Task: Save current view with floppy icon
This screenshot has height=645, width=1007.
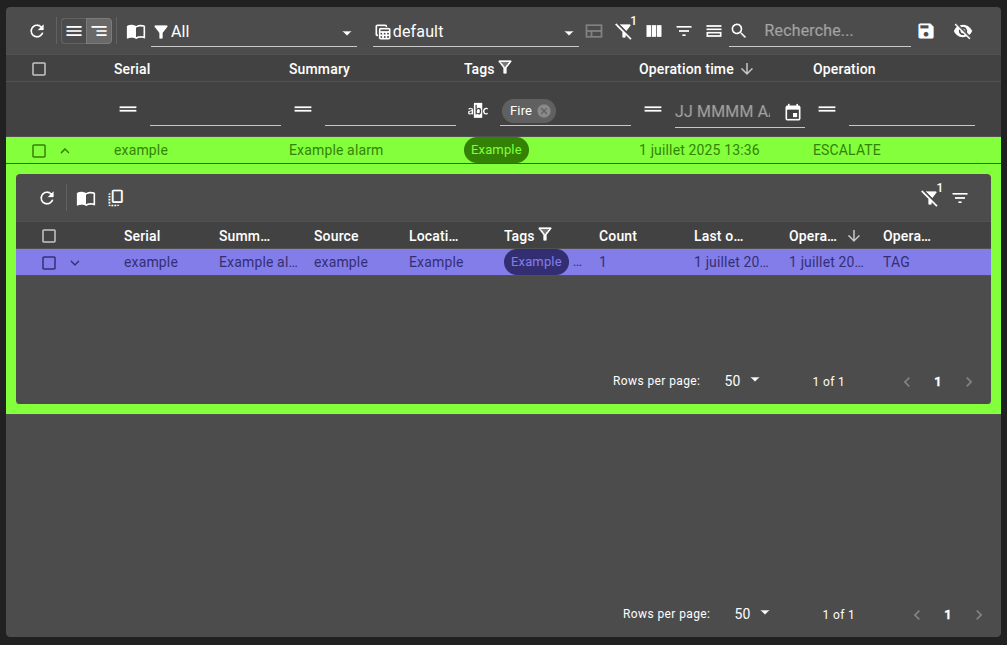Action: click(925, 31)
